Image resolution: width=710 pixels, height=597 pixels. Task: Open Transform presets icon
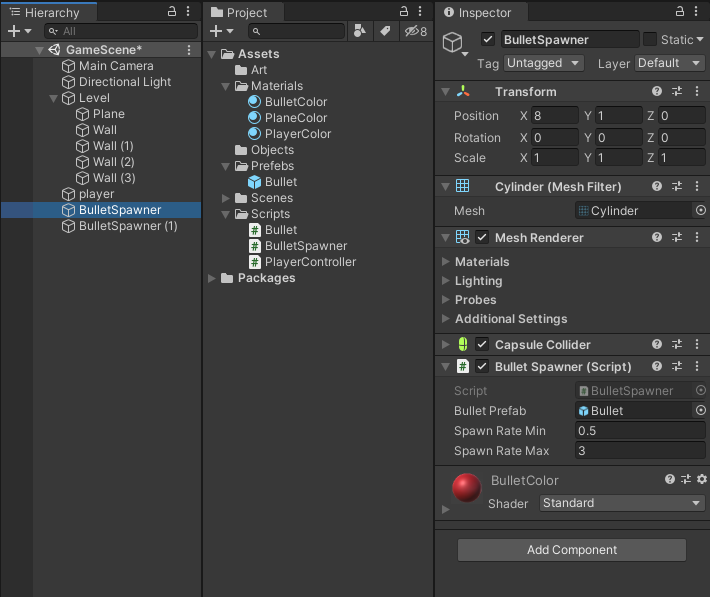click(677, 91)
